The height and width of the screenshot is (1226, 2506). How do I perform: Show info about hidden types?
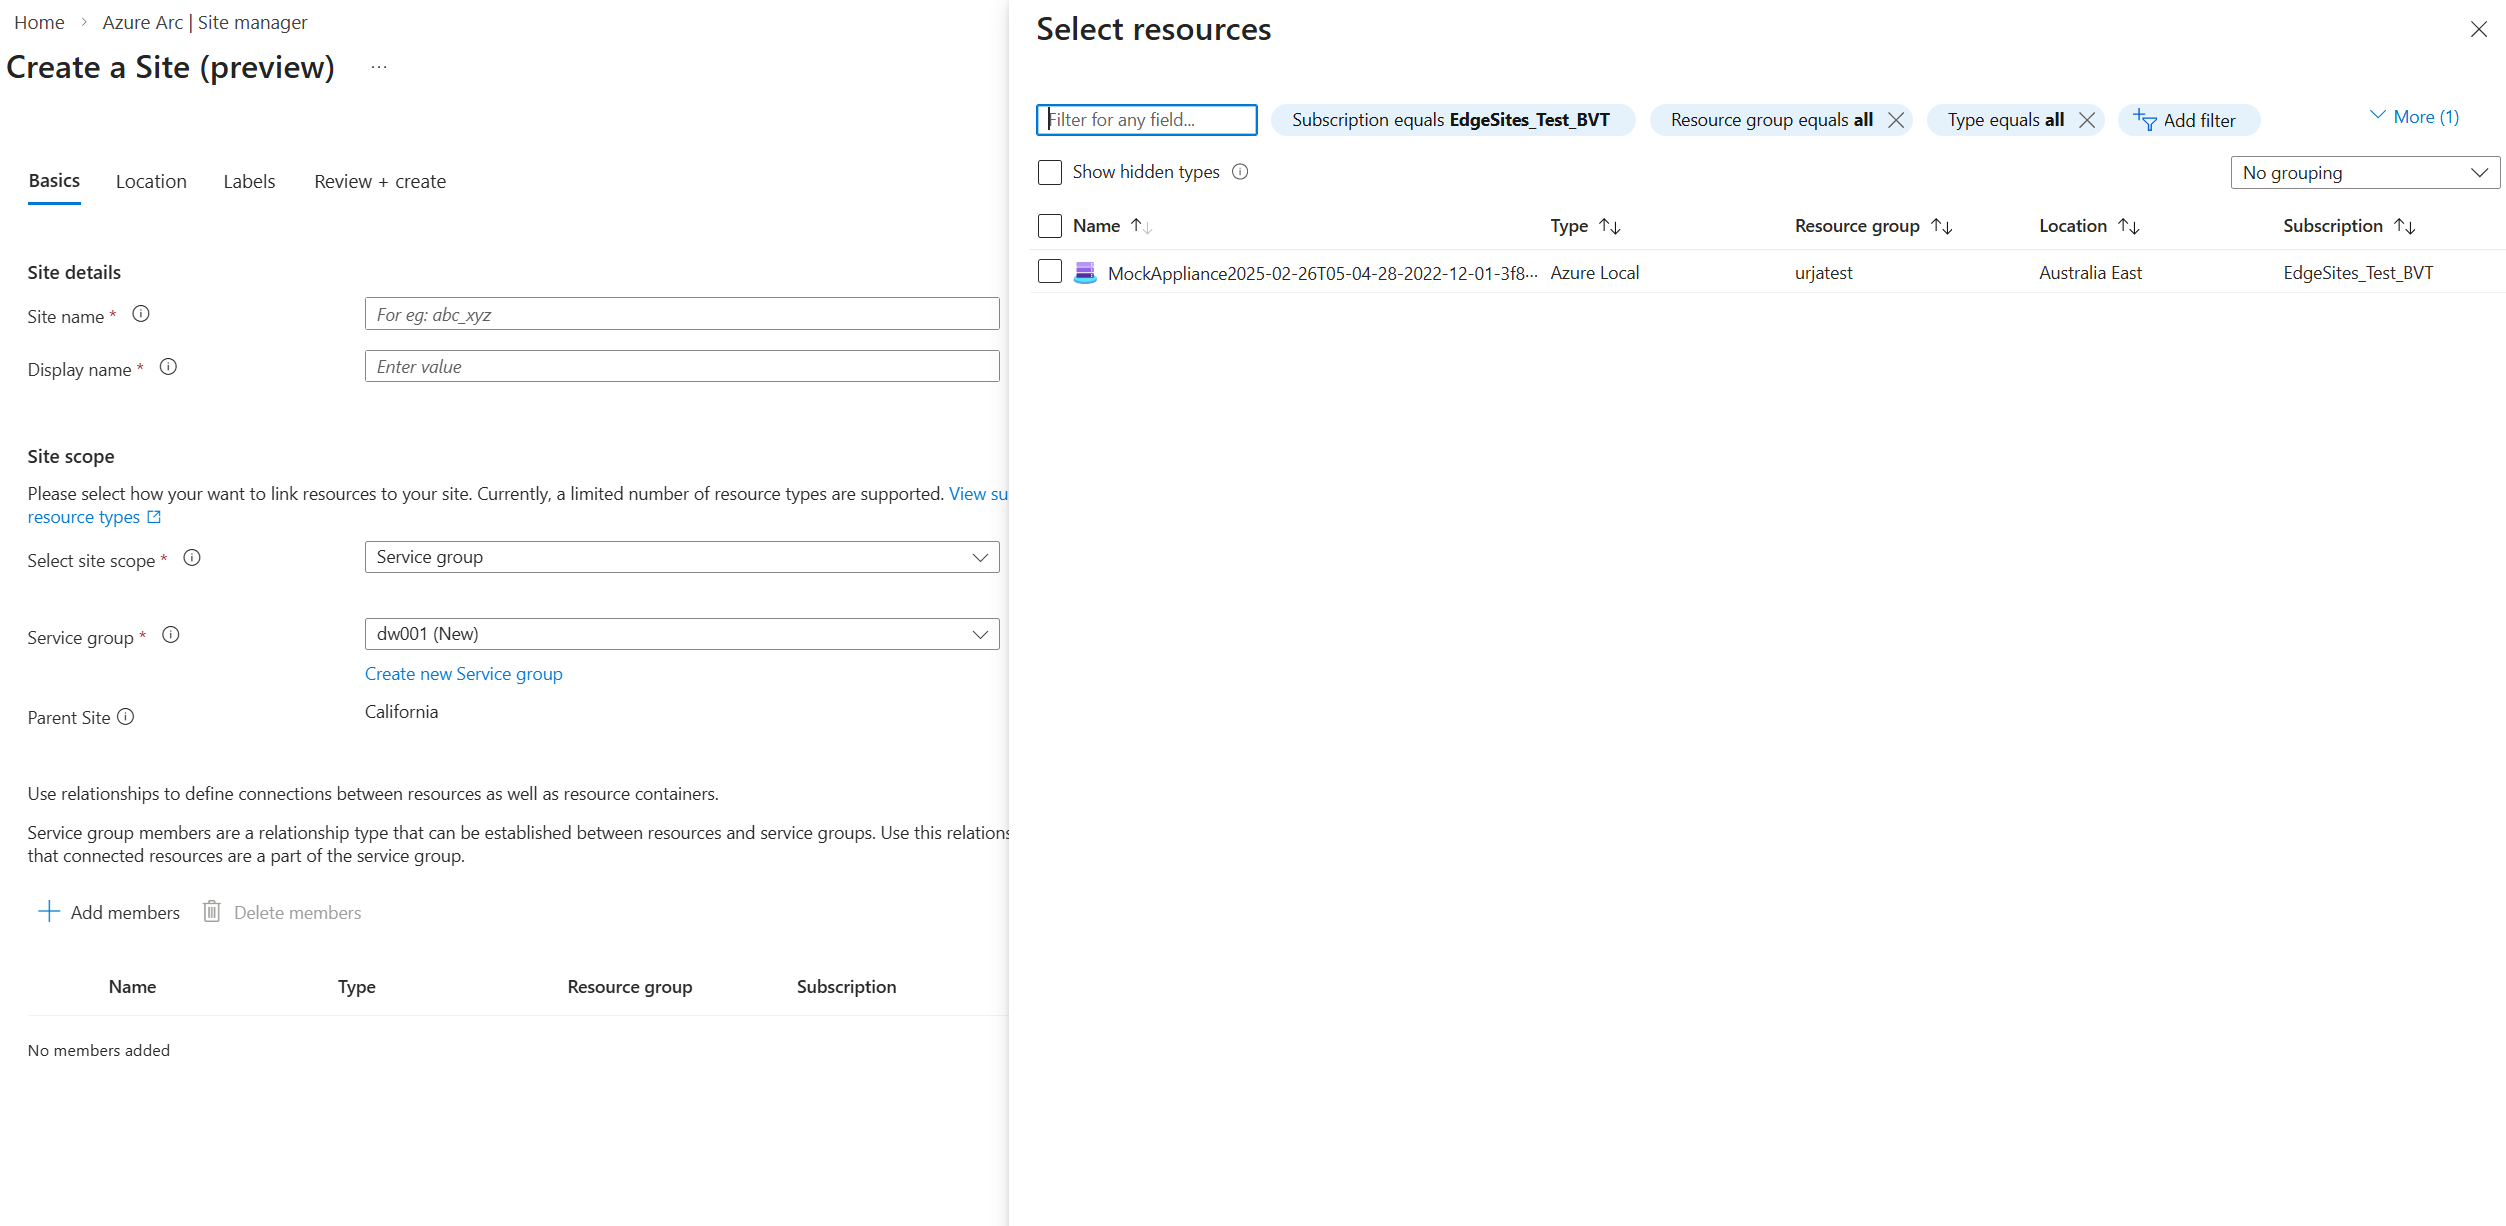point(1240,172)
